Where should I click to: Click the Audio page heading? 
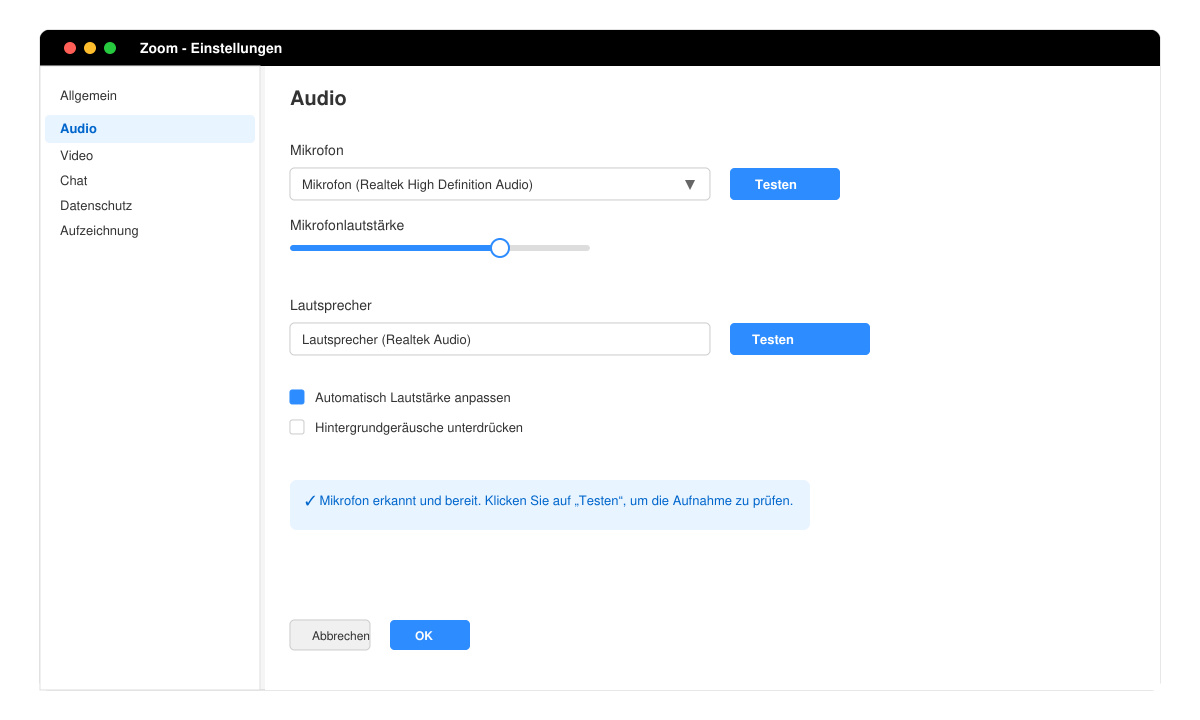point(318,98)
